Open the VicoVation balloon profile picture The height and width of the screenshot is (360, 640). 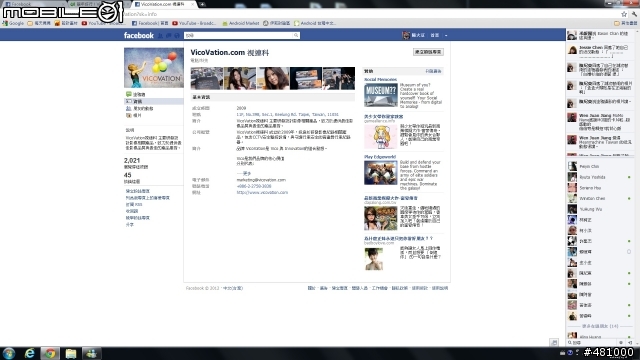coord(154,67)
